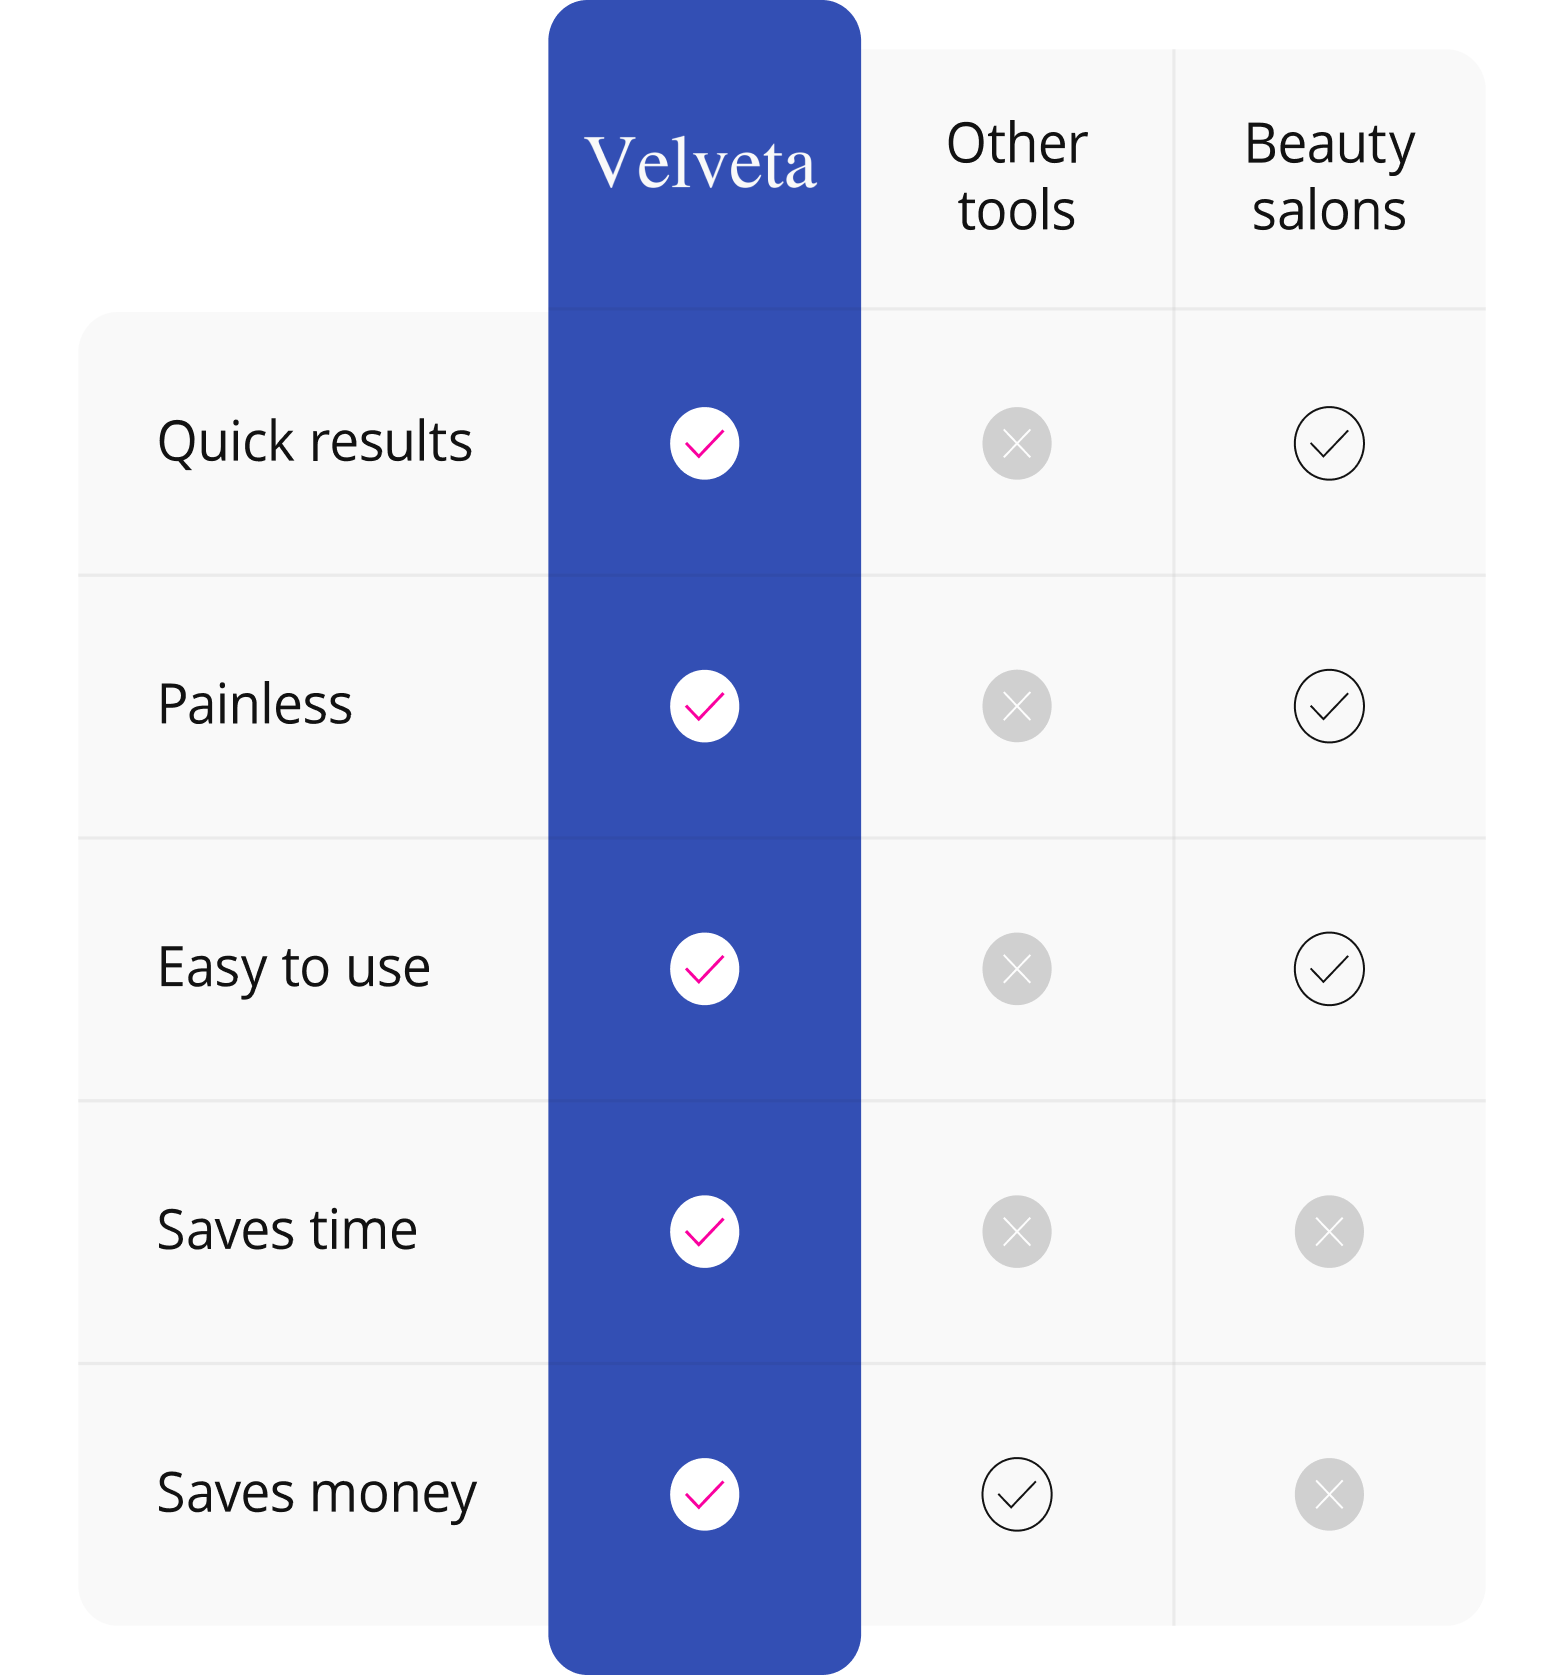This screenshot has height=1675, width=1564.
Task: Click Other tools X icon for Painless
Action: click(x=1016, y=706)
